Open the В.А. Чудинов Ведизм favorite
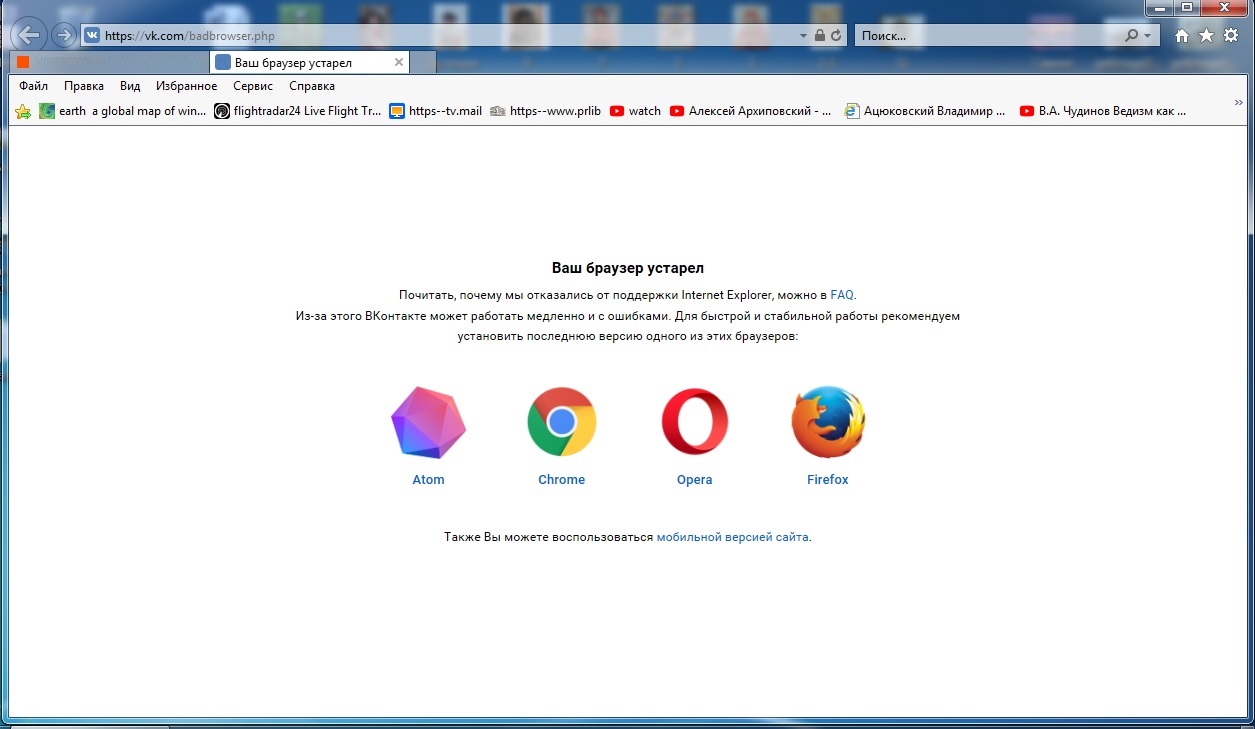This screenshot has height=729, width=1255. (x=1103, y=111)
